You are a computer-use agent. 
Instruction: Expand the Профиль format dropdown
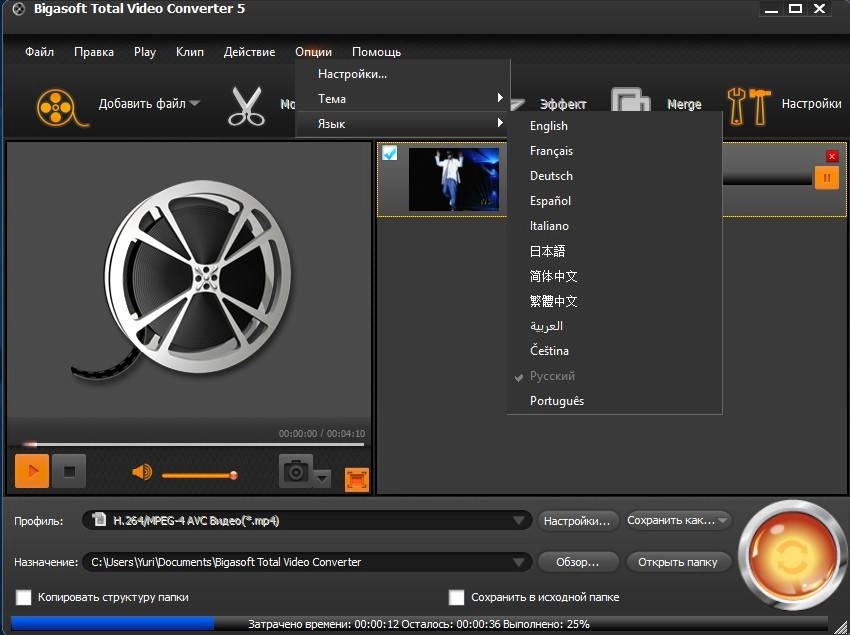click(x=519, y=521)
